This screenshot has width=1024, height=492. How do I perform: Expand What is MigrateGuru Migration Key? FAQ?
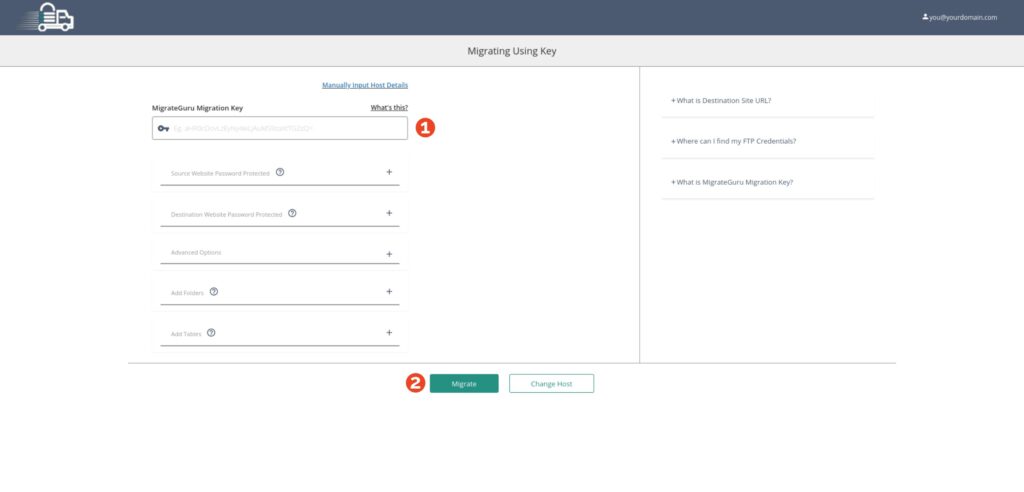732,182
